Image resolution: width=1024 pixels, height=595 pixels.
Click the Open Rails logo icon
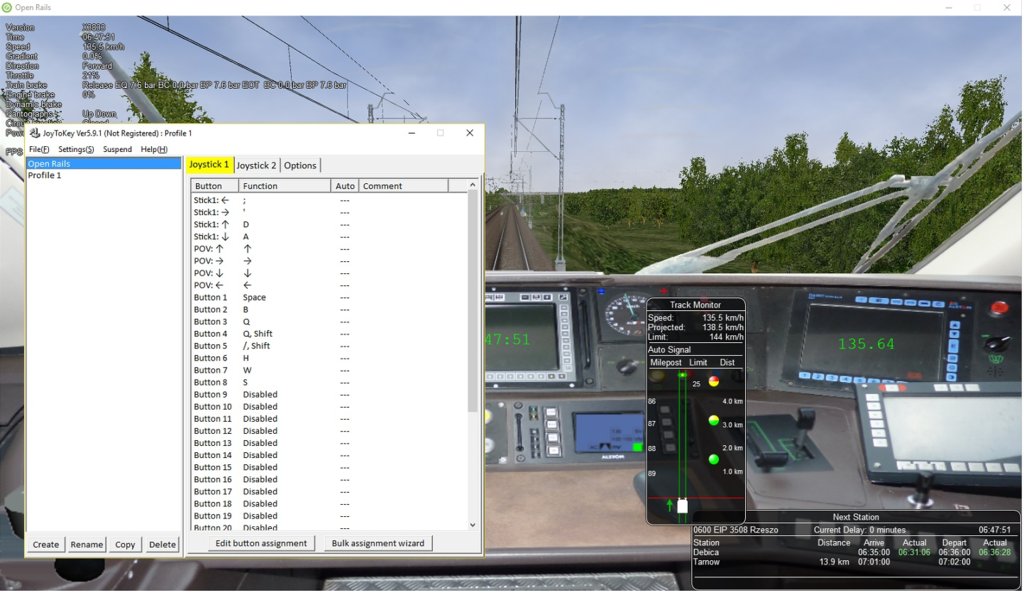7,7
